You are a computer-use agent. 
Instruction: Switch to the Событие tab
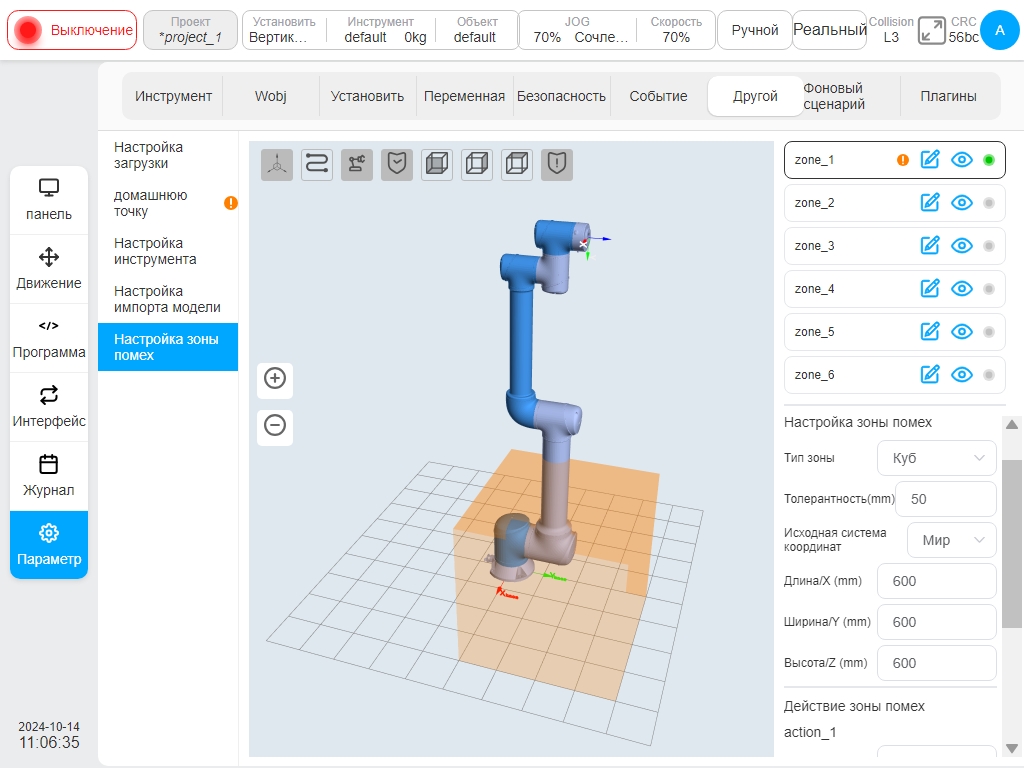pyautogui.click(x=658, y=96)
